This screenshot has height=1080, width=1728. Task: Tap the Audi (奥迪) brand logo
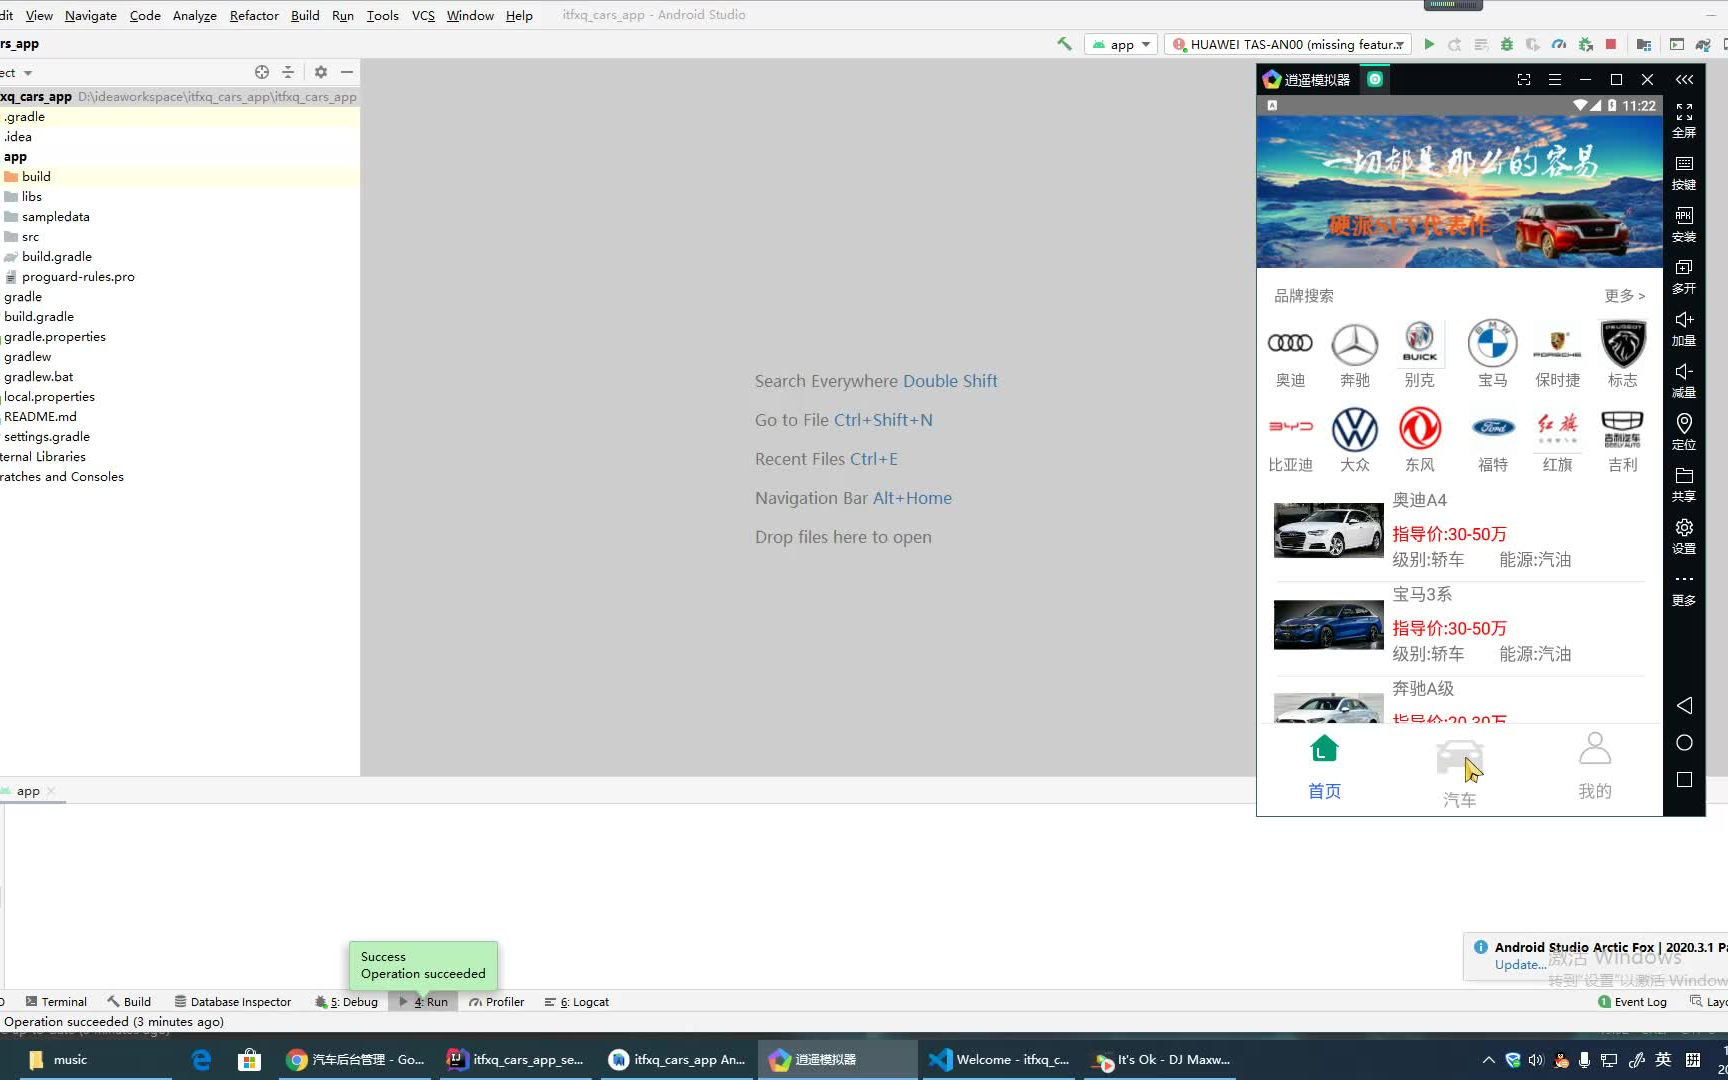coord(1290,343)
